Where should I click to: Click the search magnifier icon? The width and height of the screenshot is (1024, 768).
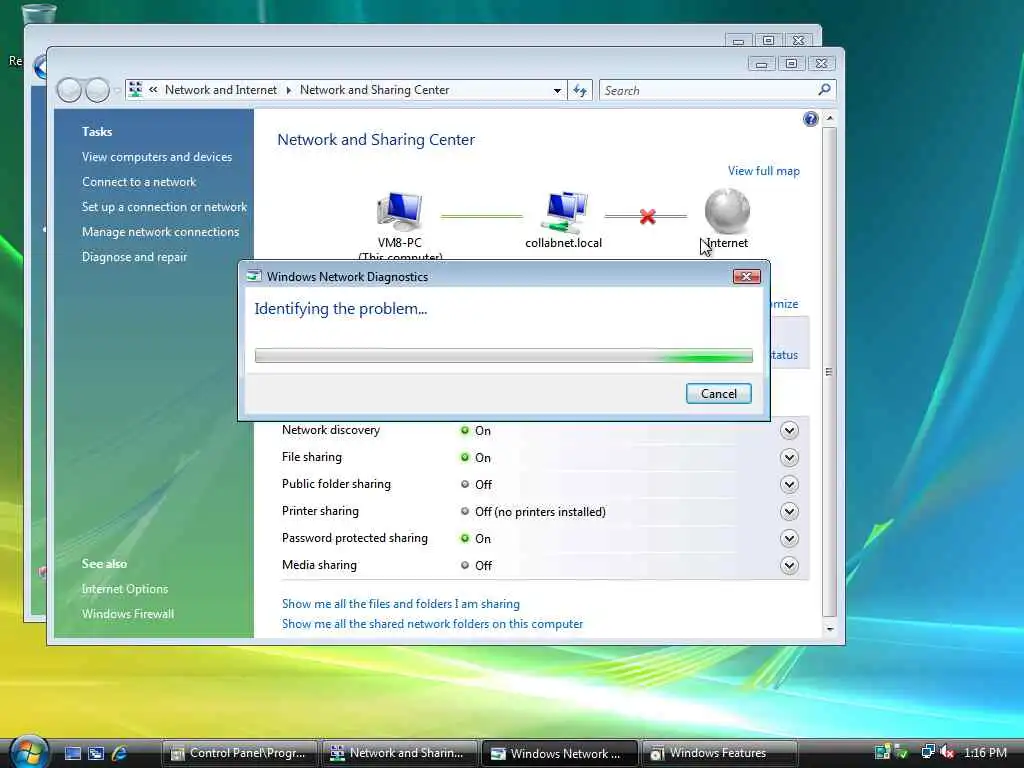[824, 89]
